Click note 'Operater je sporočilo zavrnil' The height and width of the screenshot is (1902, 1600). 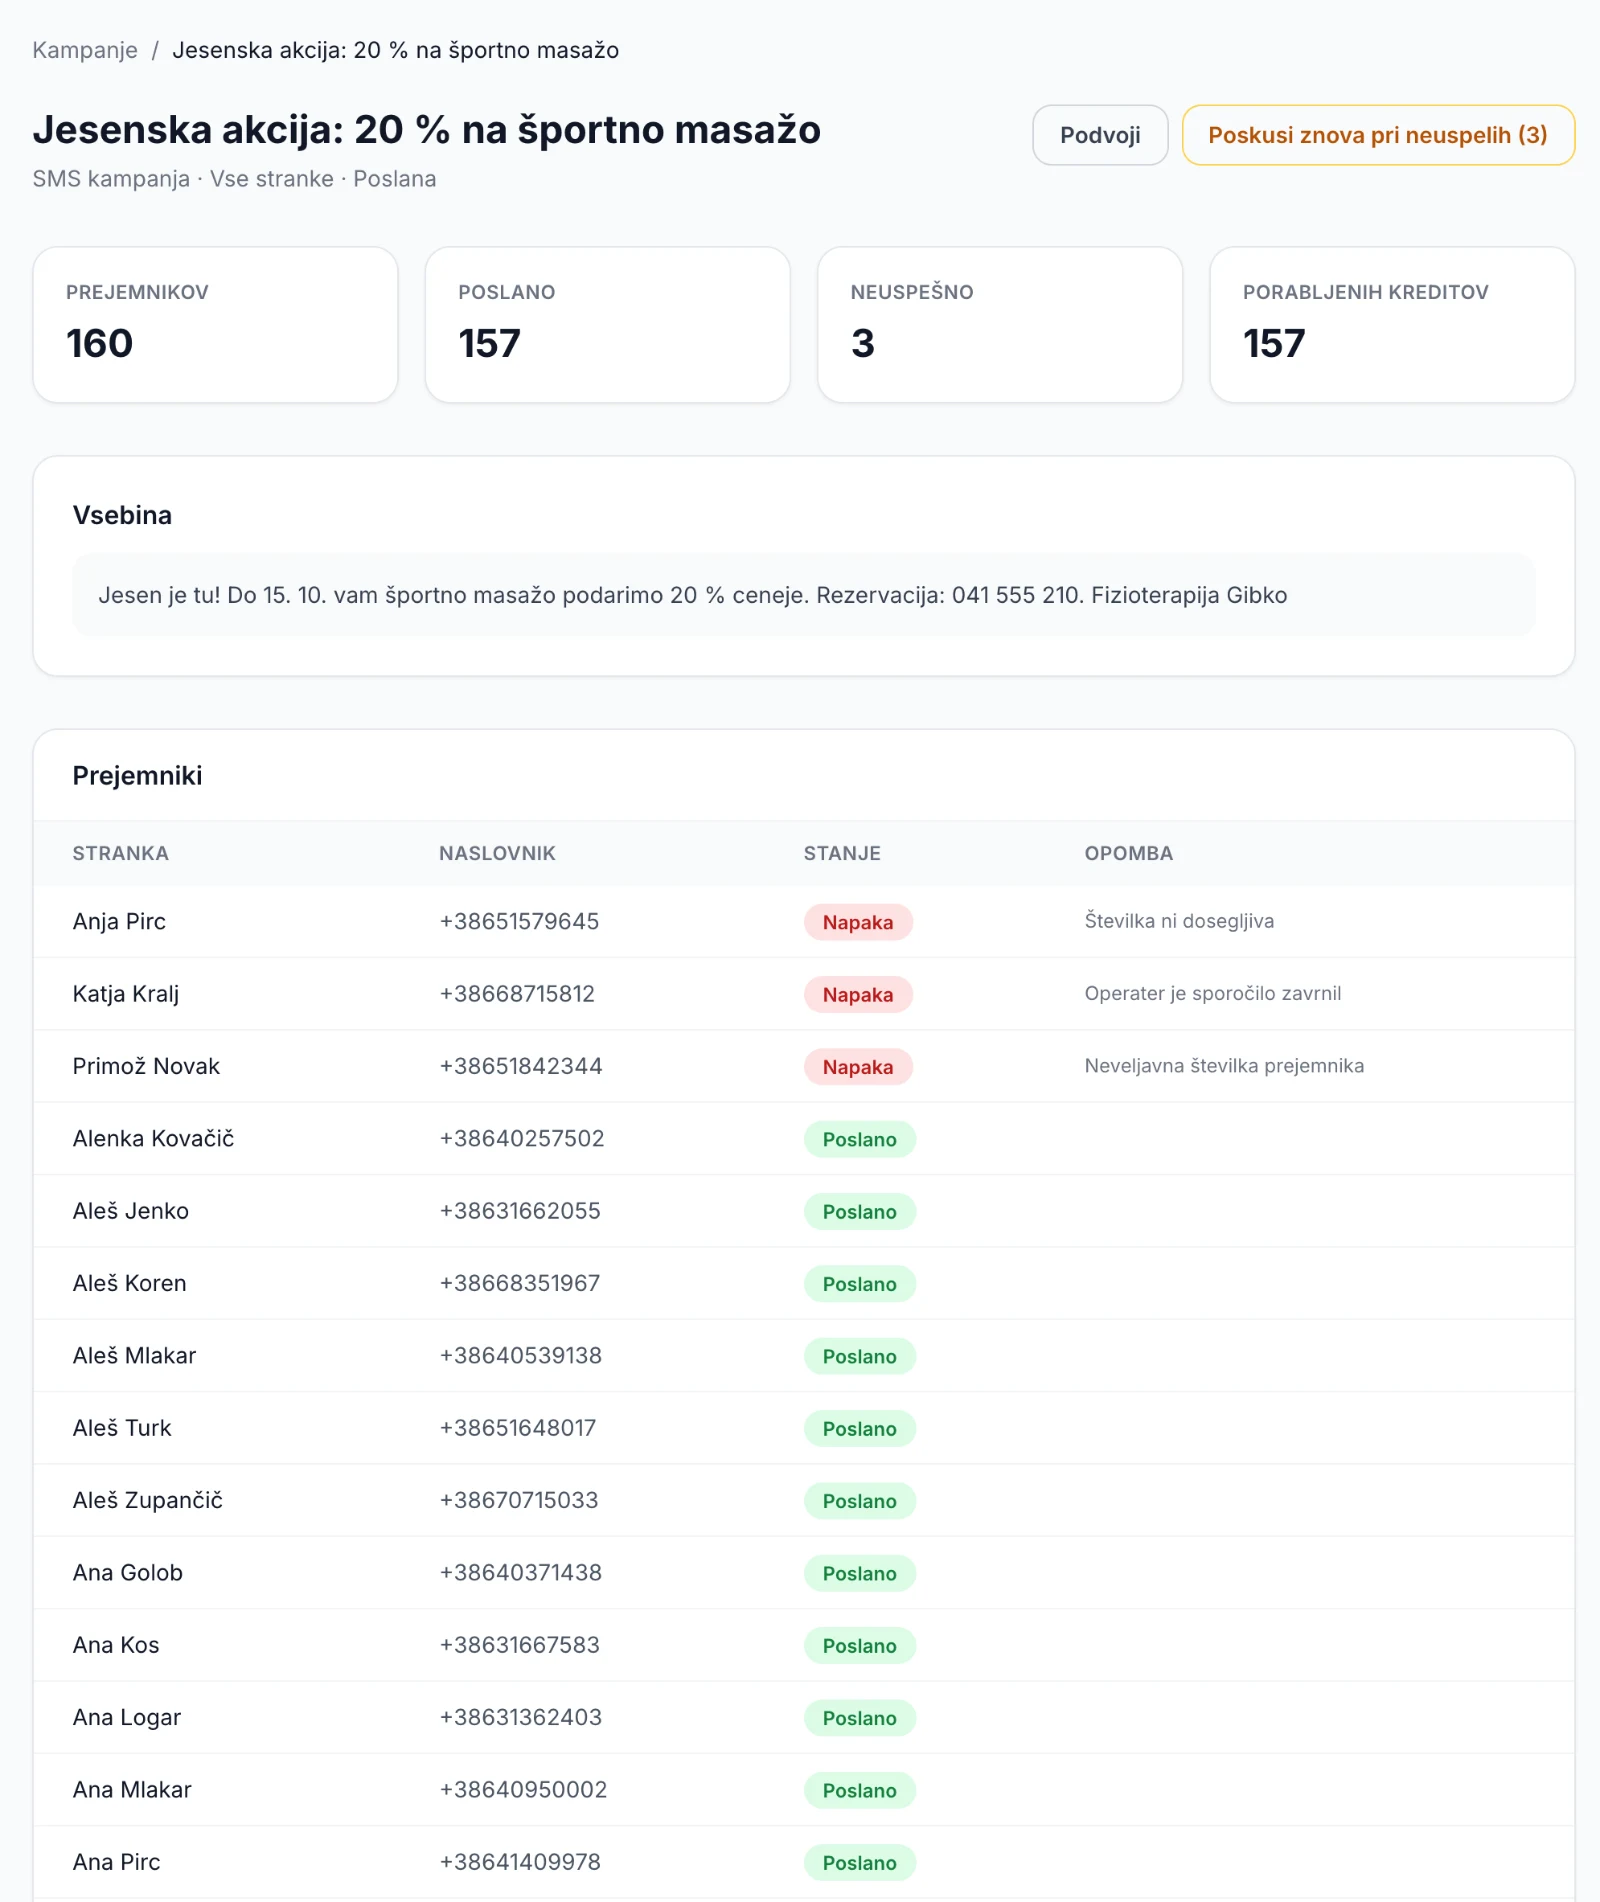click(x=1213, y=993)
